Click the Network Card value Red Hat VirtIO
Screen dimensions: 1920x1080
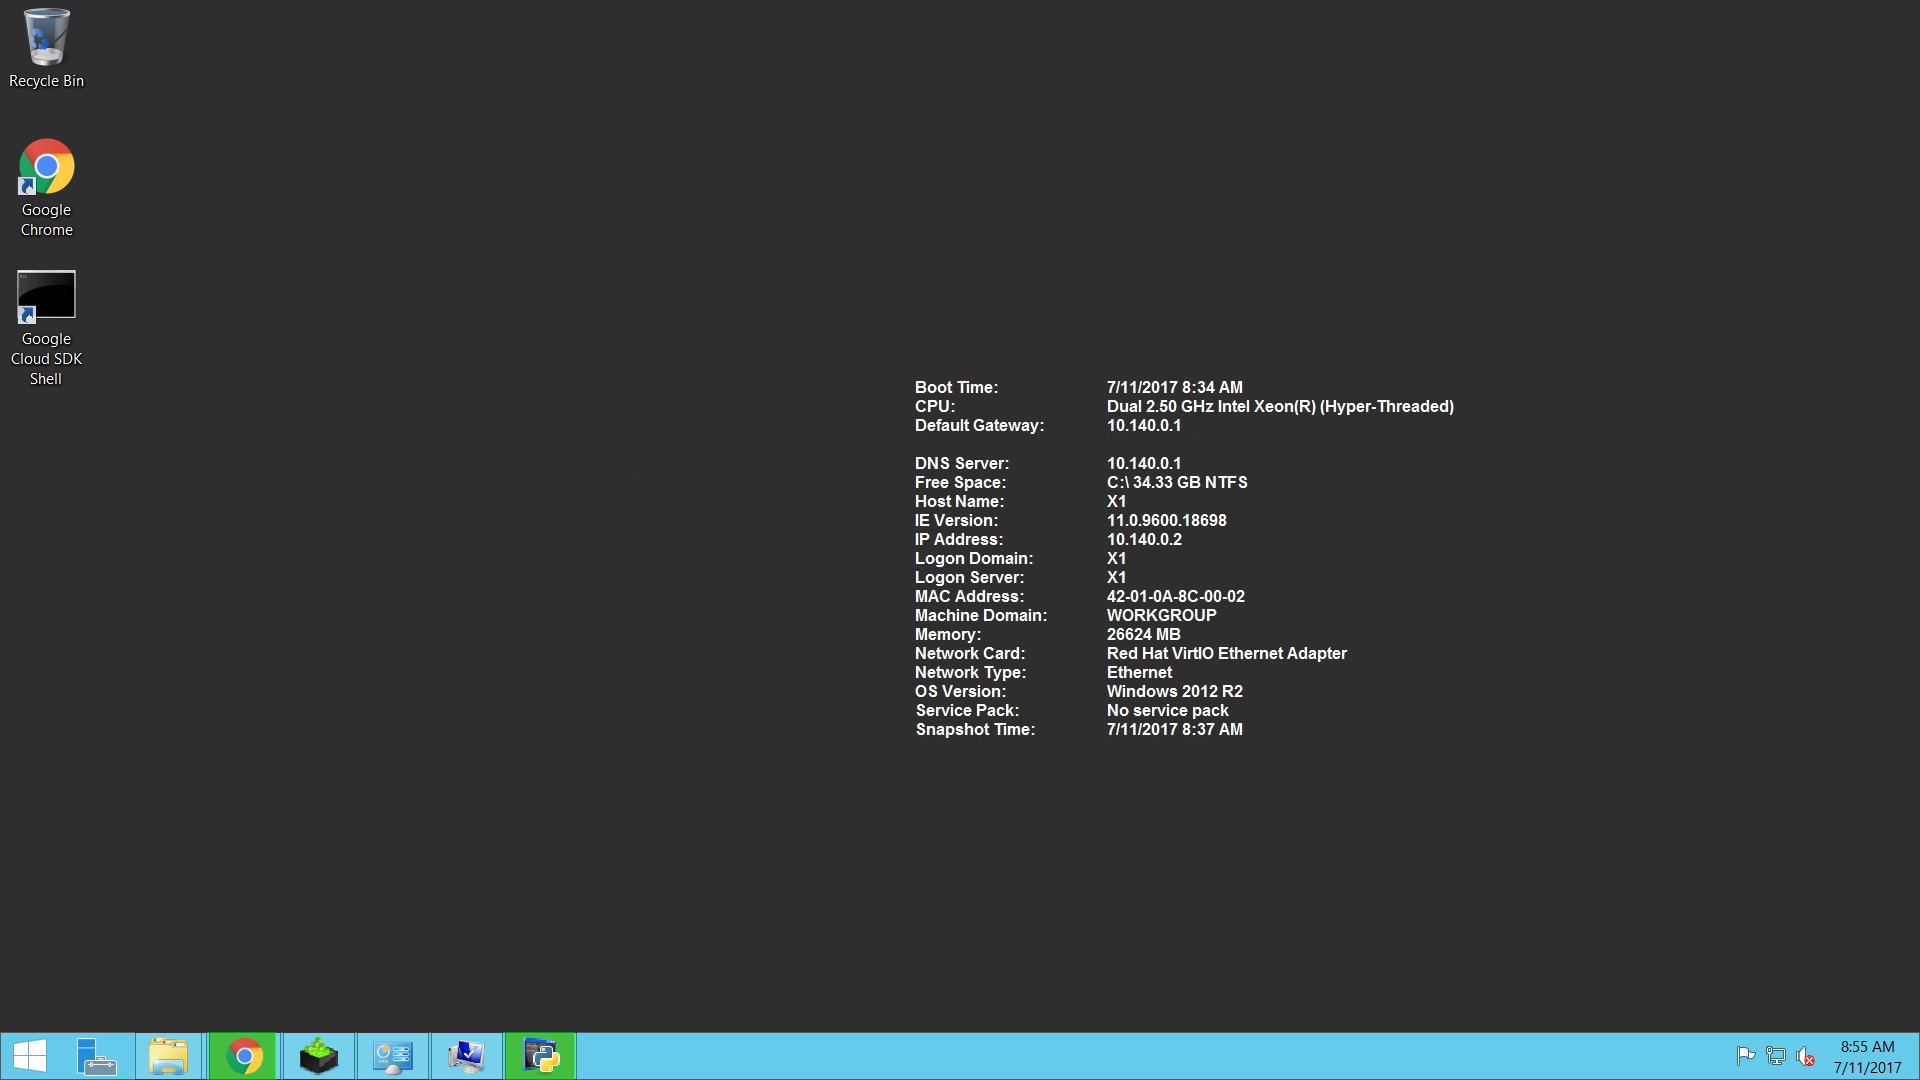point(1227,654)
